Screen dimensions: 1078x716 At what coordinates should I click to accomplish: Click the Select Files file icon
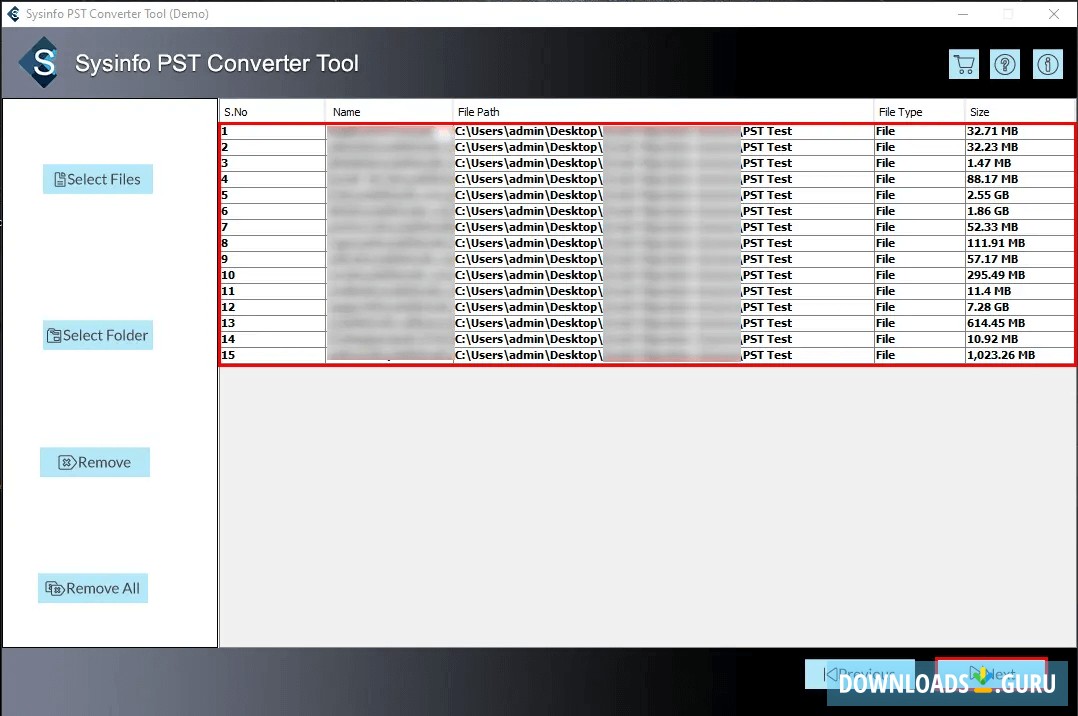(58, 179)
